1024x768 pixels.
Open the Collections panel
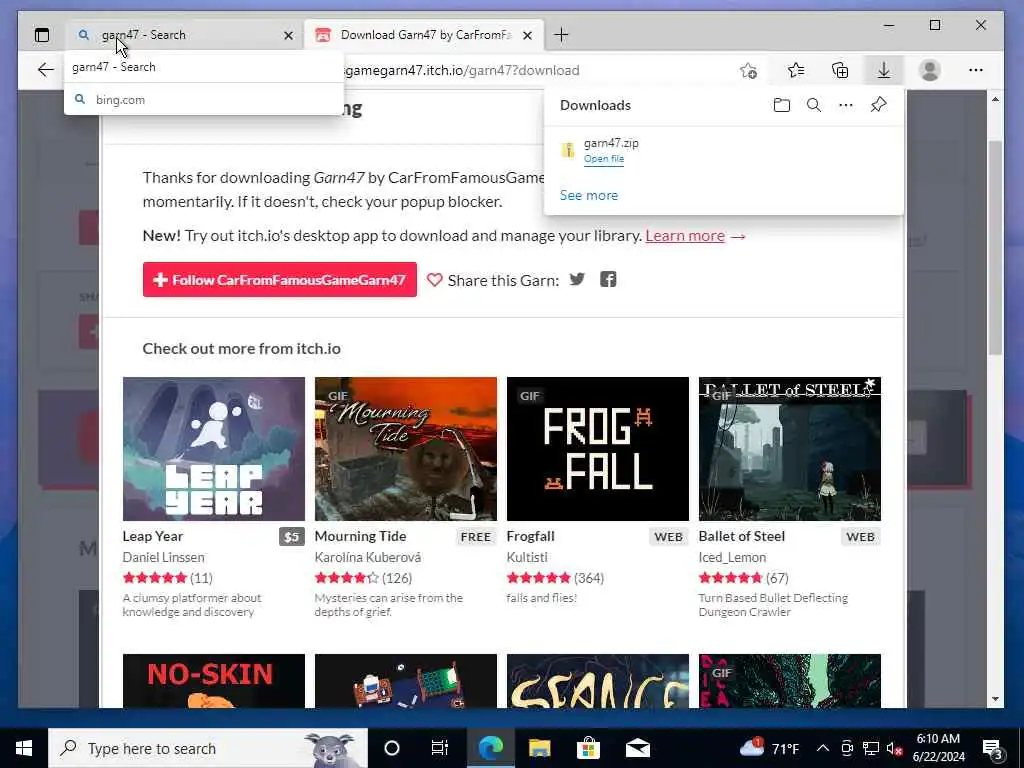click(840, 70)
